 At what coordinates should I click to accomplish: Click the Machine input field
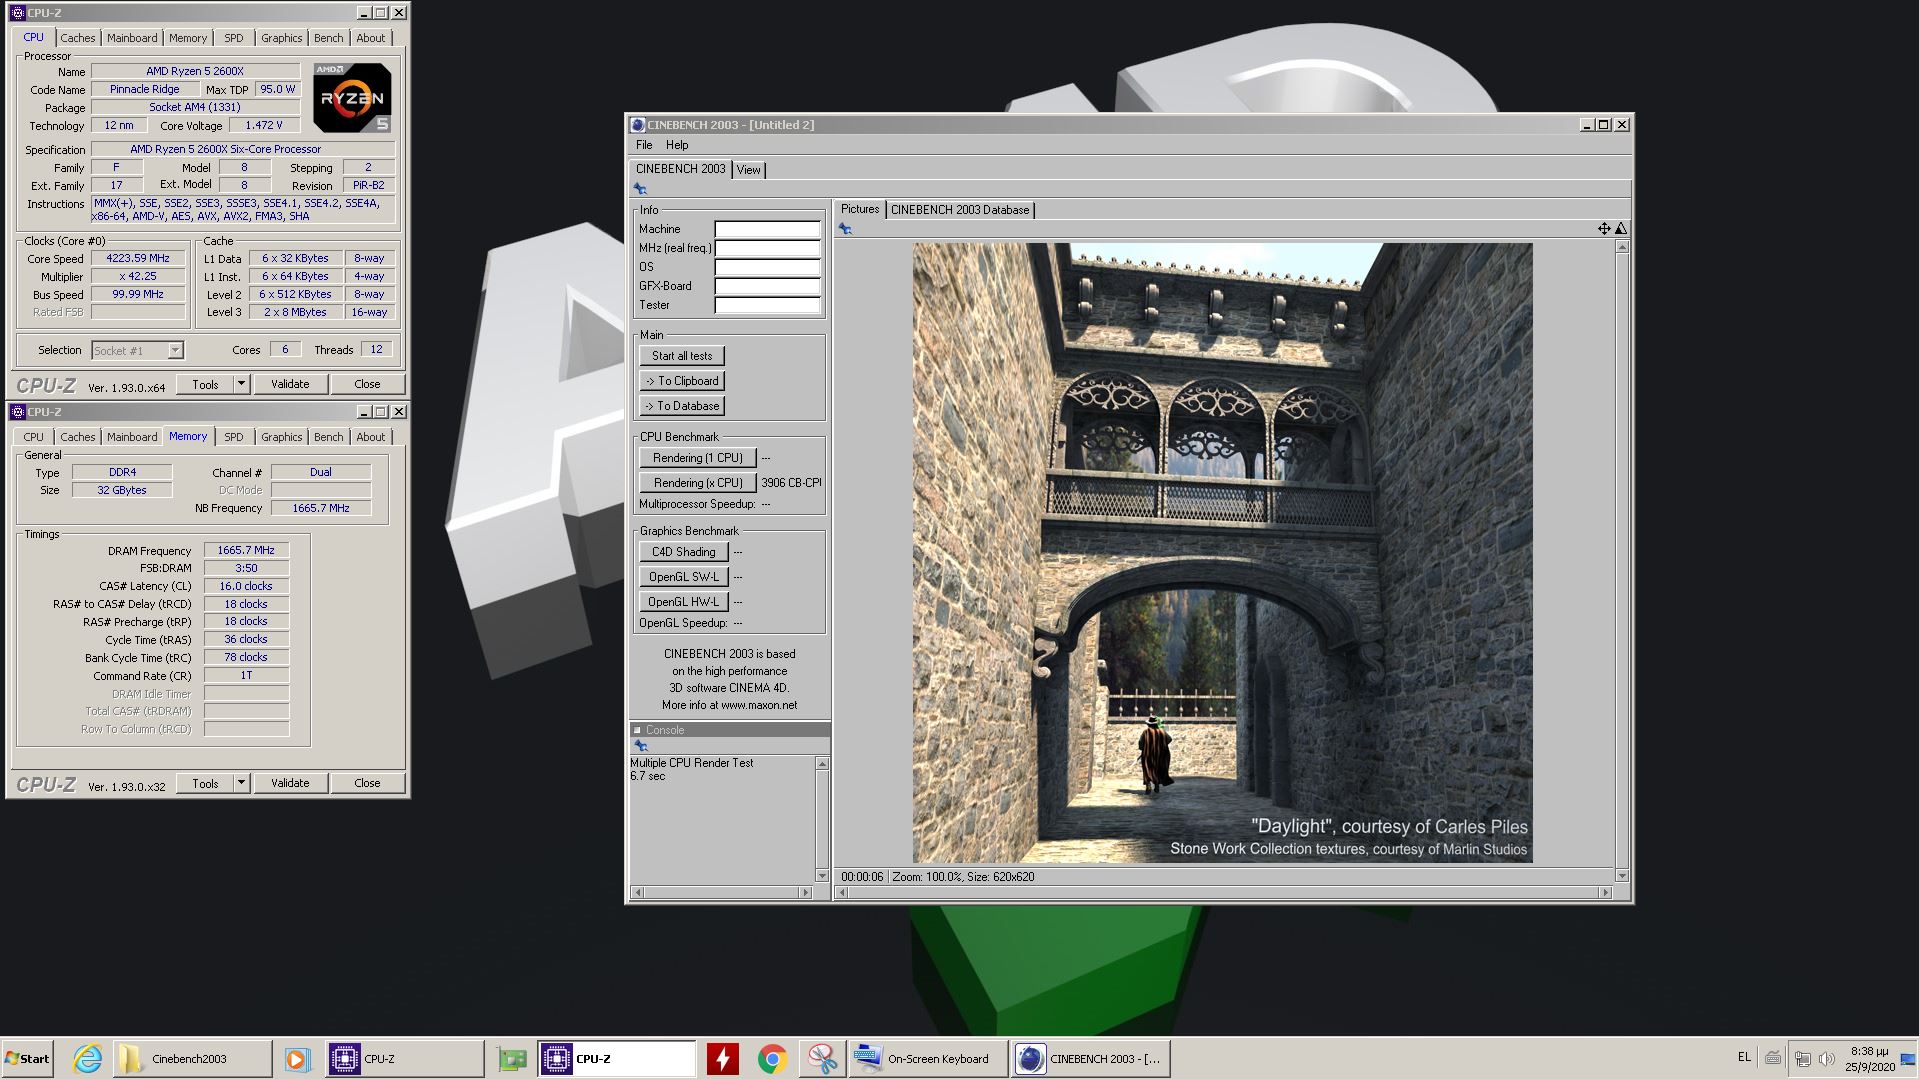pos(767,229)
